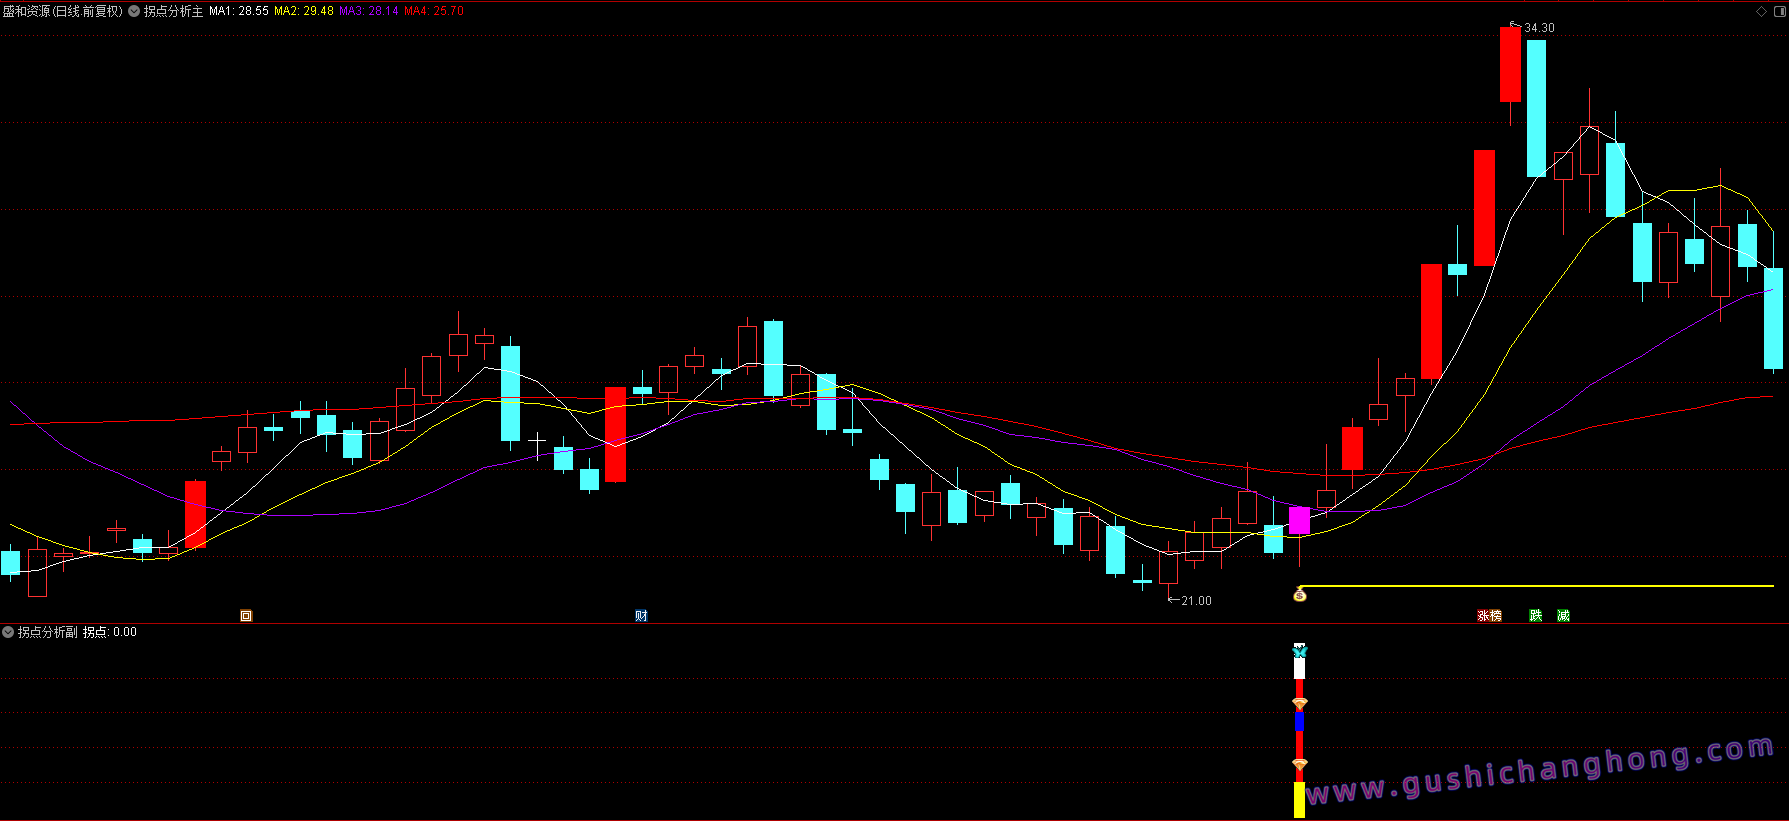Image resolution: width=1789 pixels, height=821 pixels.
Task: Select the 盛和资源(日线.前复权) title label
Action: [62, 11]
